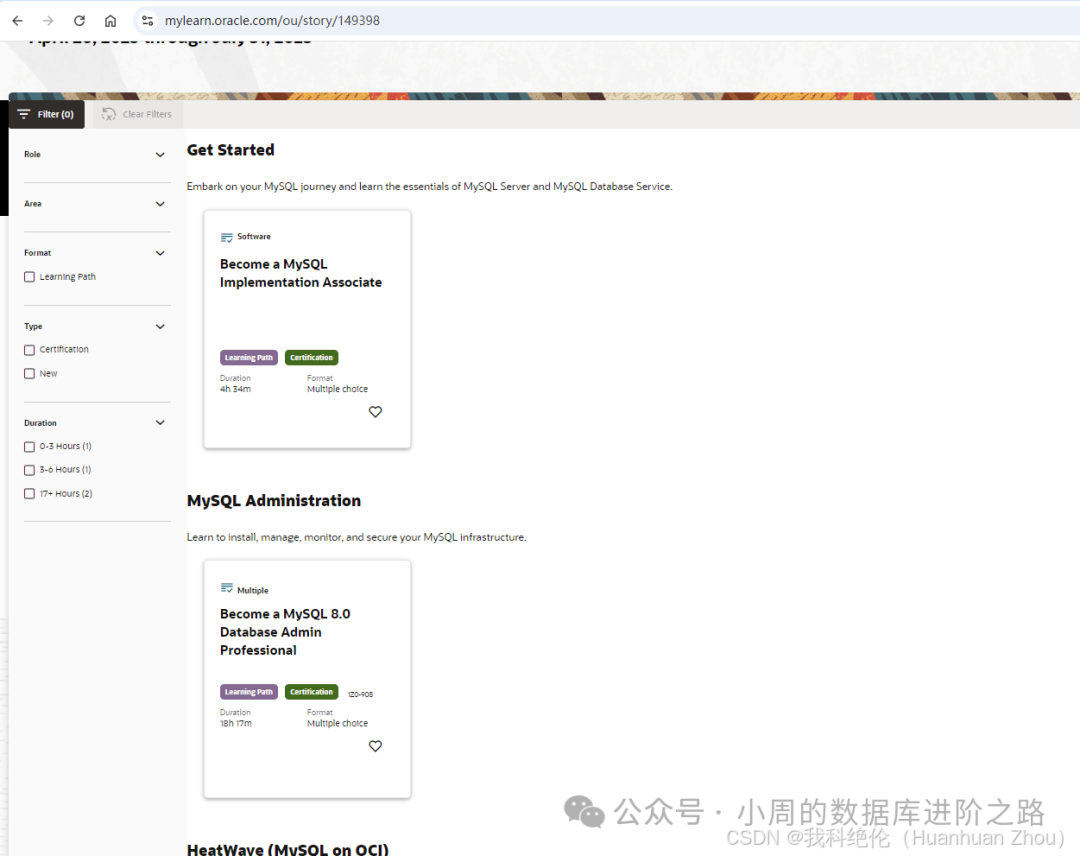Image resolution: width=1080 pixels, height=856 pixels.
Task: Click Learning Path badge on Database Admin card
Action: click(249, 692)
